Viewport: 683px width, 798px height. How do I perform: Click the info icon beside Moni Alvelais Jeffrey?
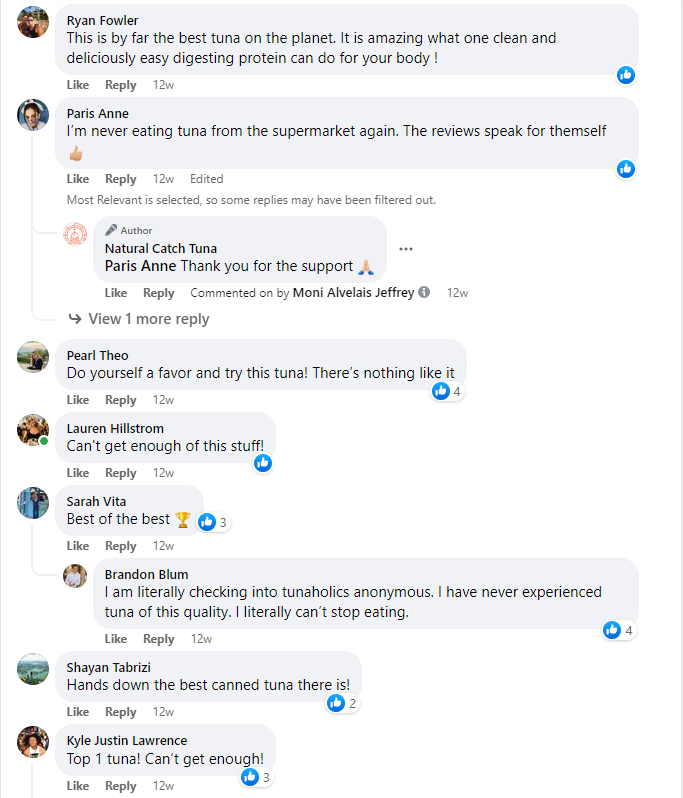[424, 293]
